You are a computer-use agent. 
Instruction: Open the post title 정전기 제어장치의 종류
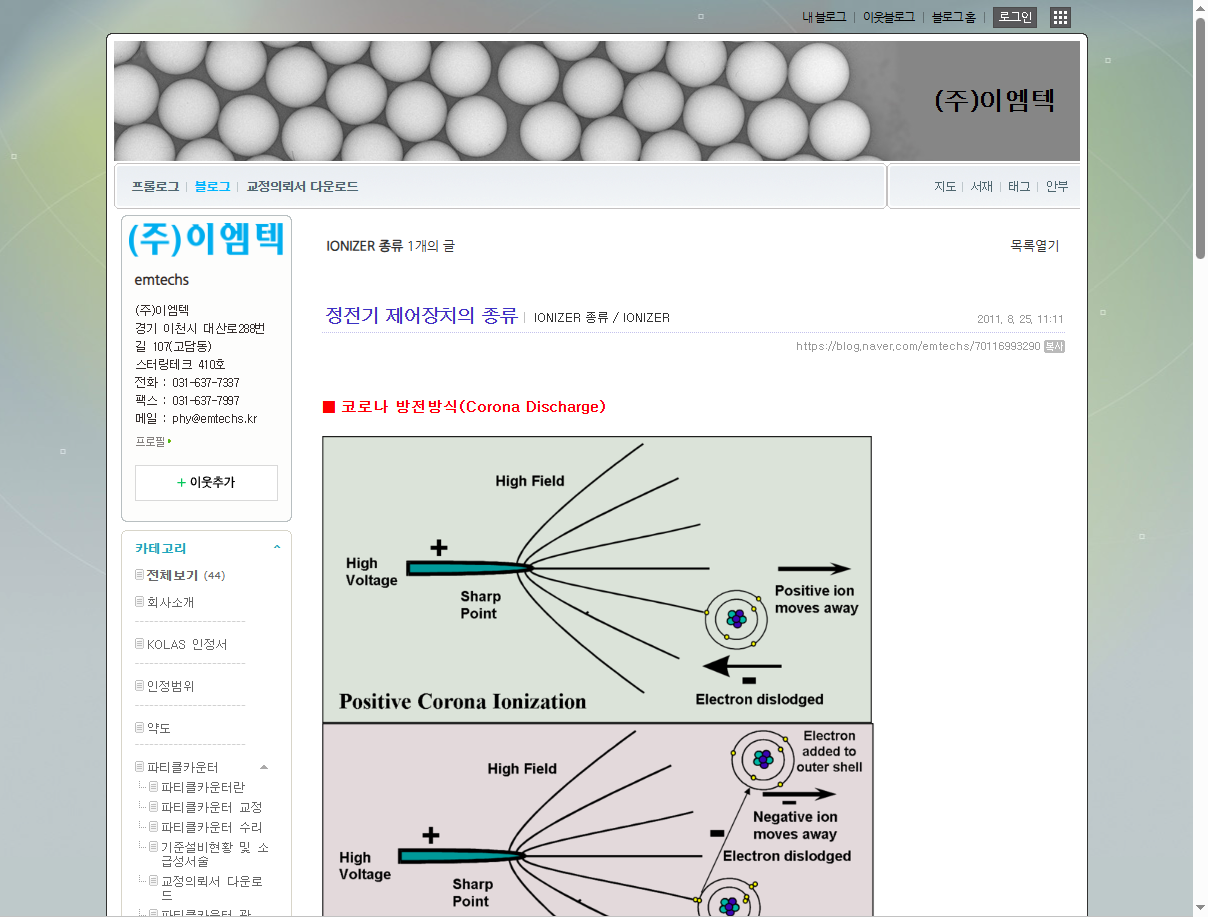point(421,316)
